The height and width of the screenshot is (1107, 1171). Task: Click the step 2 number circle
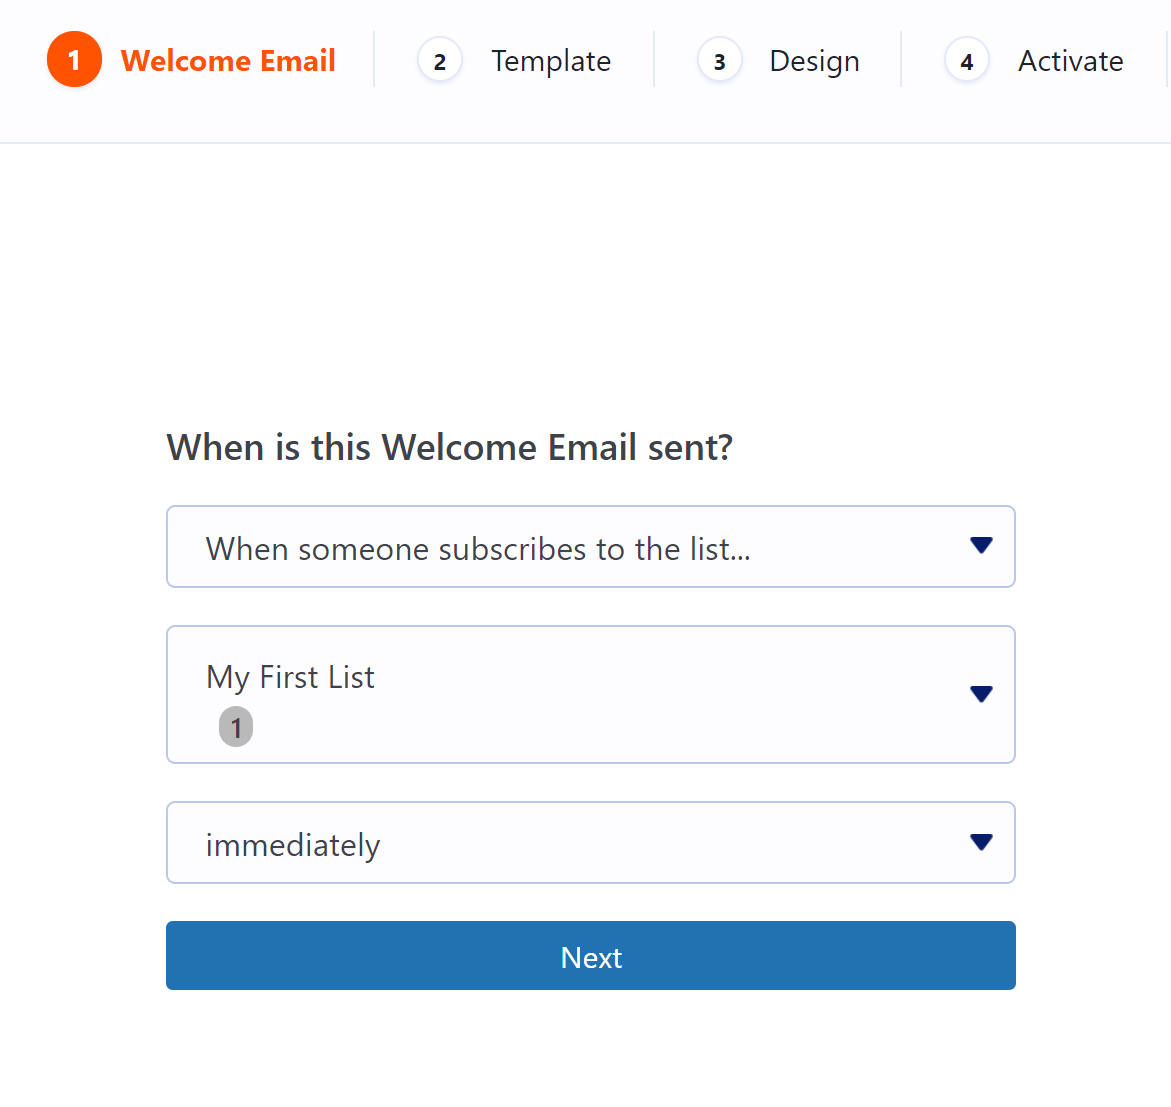(439, 61)
